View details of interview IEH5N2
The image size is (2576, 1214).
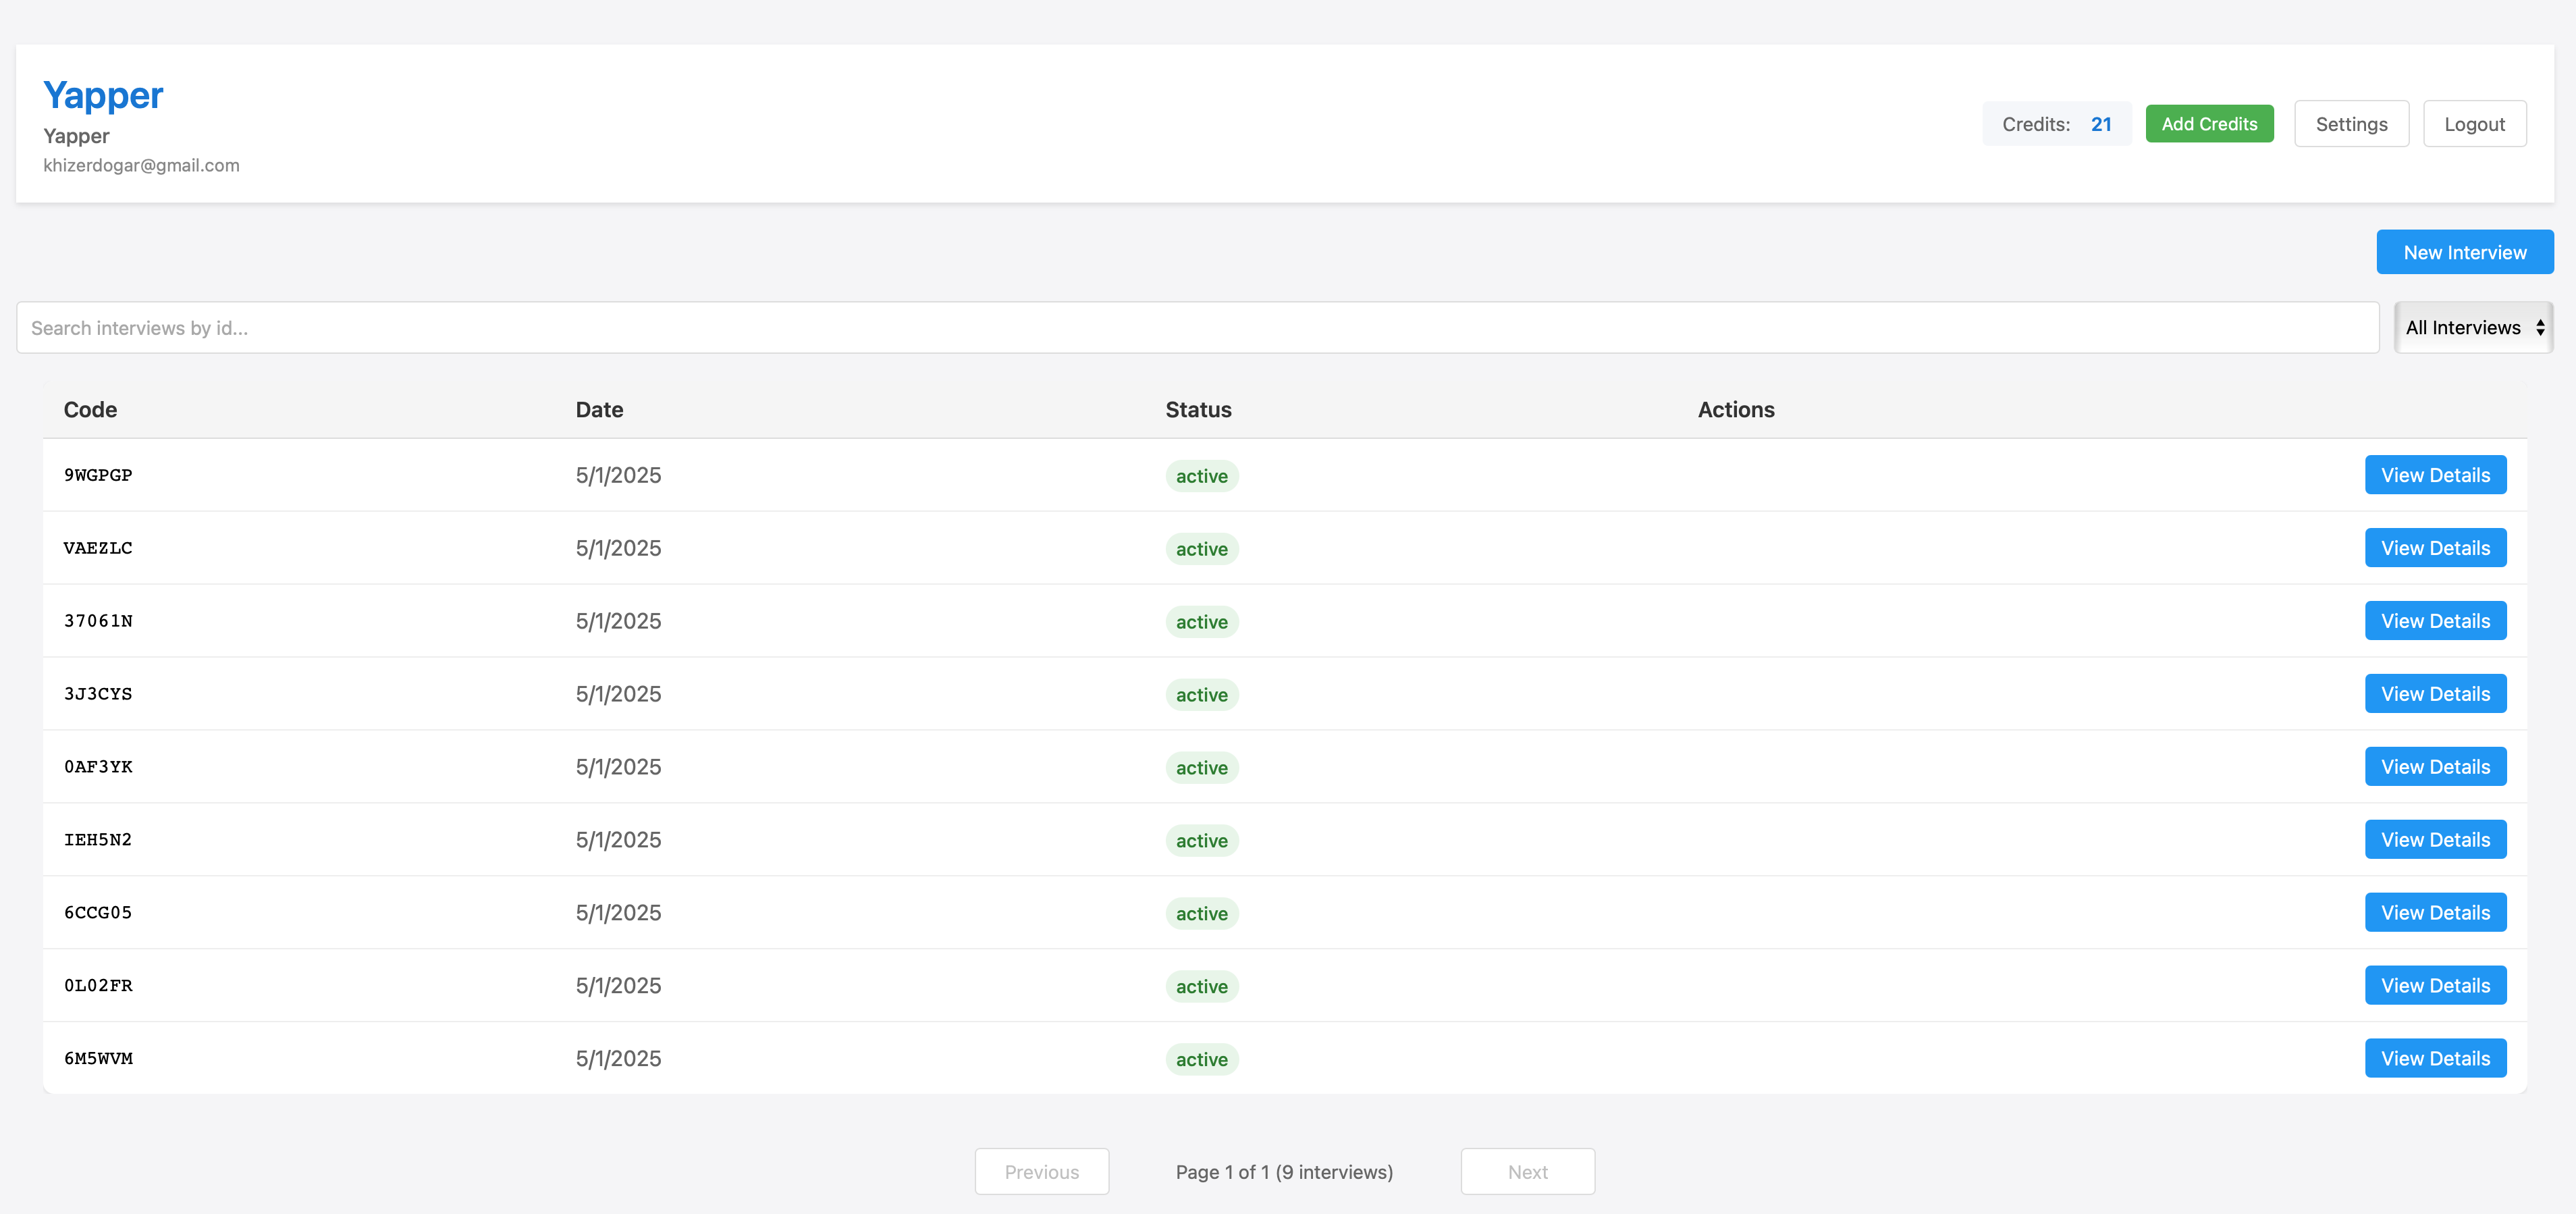point(2434,840)
